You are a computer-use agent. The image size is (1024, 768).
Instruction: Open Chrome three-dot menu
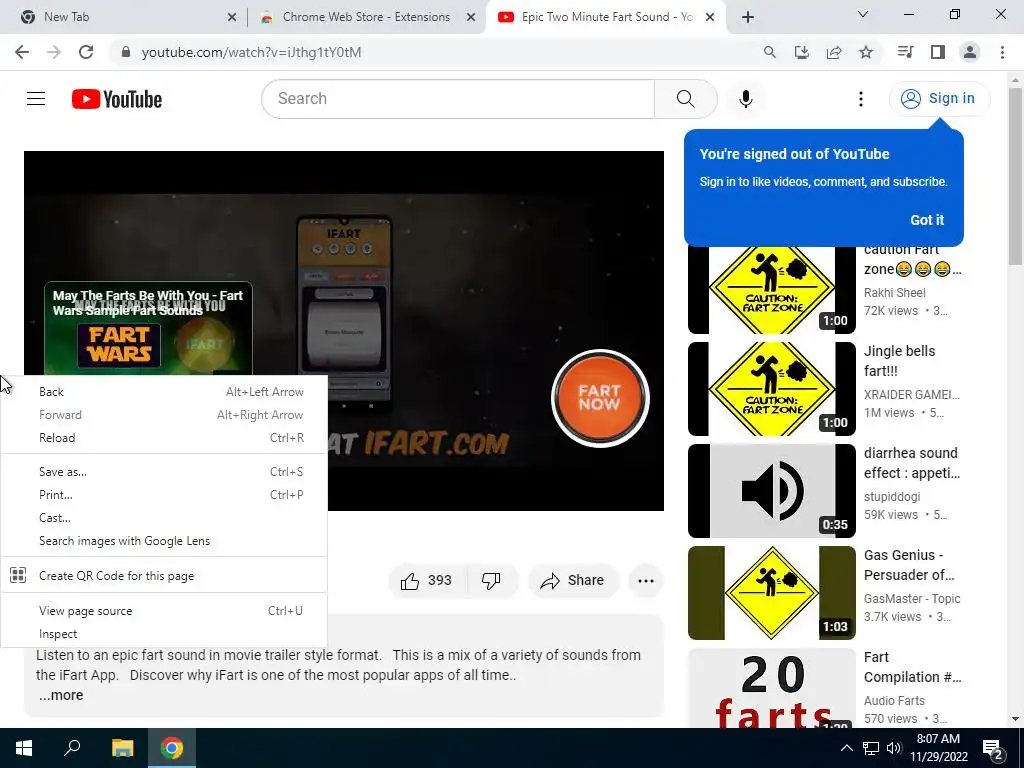click(x=1002, y=52)
